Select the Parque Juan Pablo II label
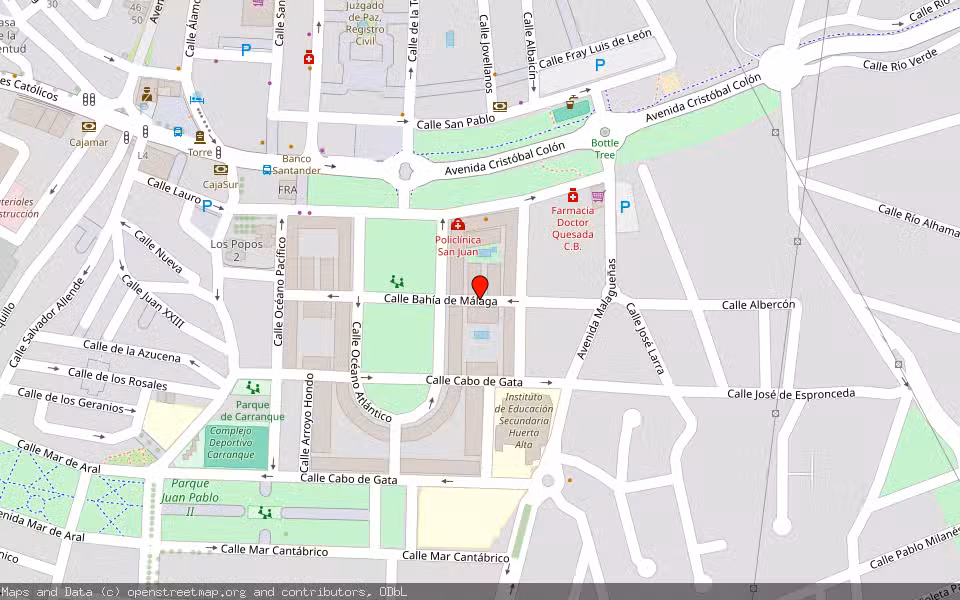960x600 pixels. click(190, 497)
